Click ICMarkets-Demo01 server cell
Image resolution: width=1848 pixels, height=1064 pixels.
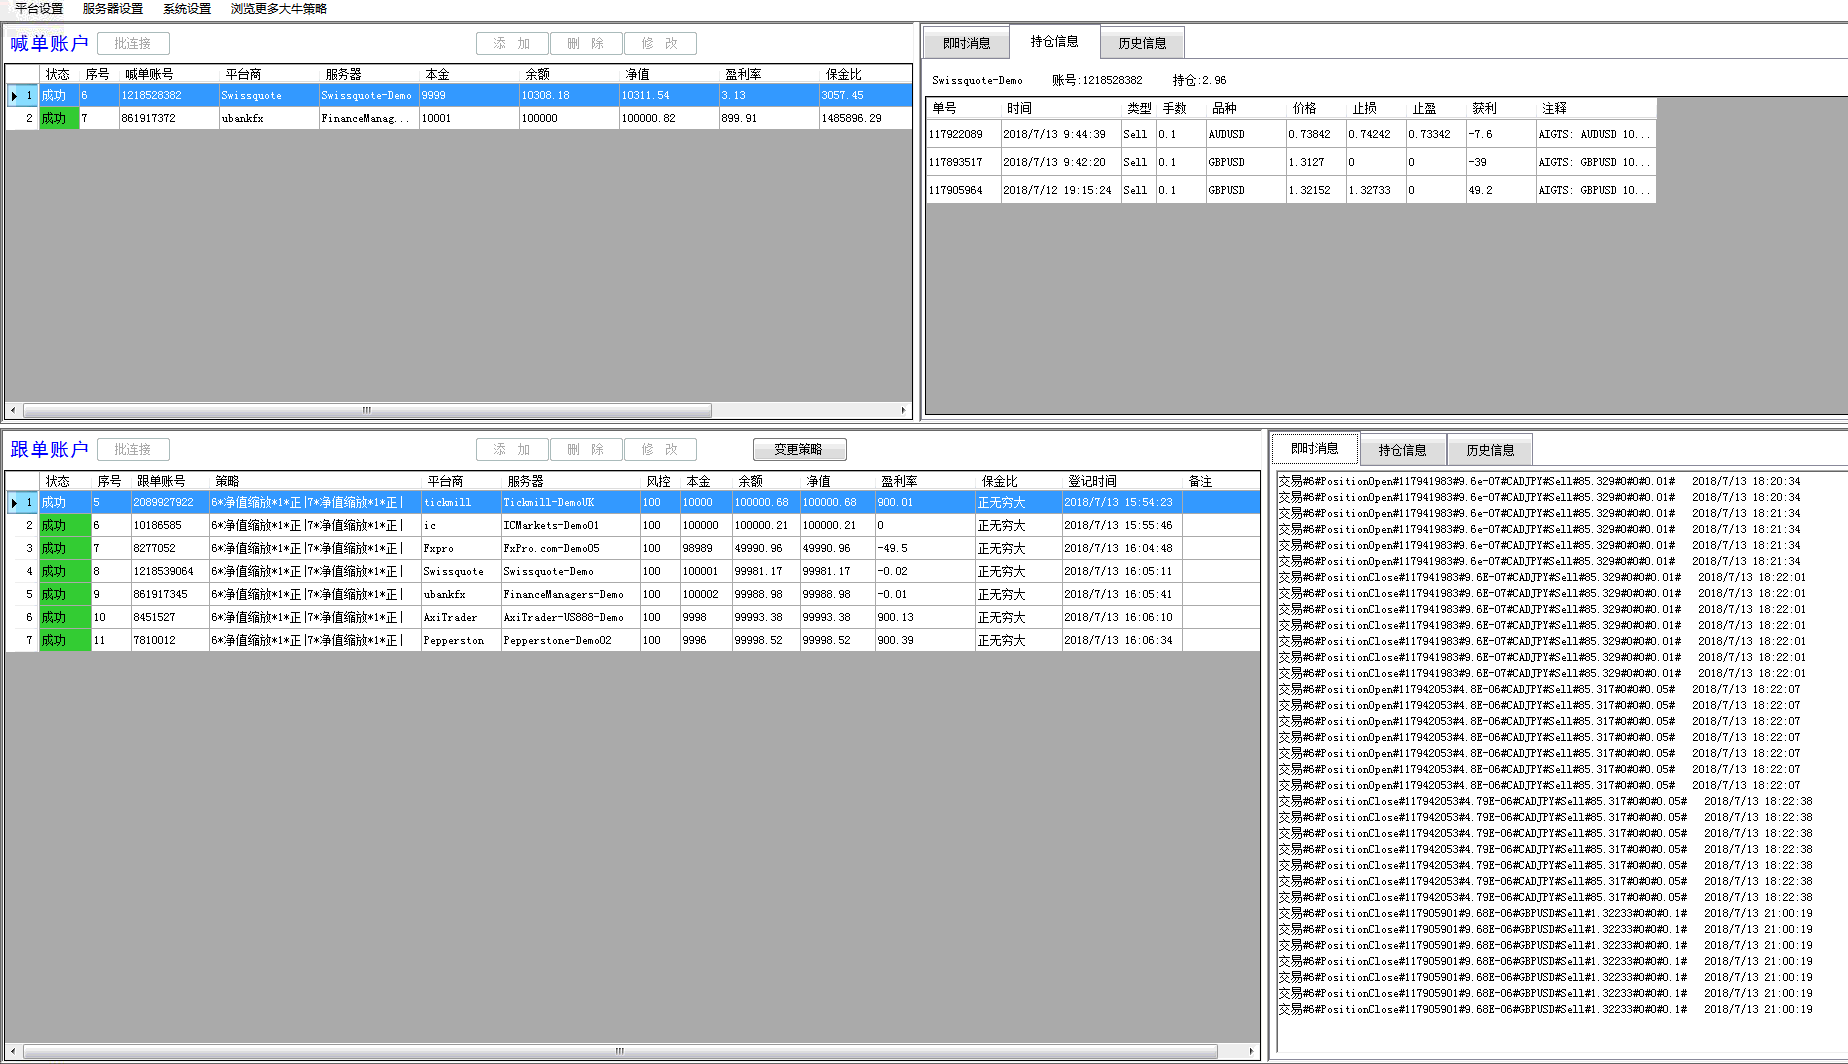[570, 526]
